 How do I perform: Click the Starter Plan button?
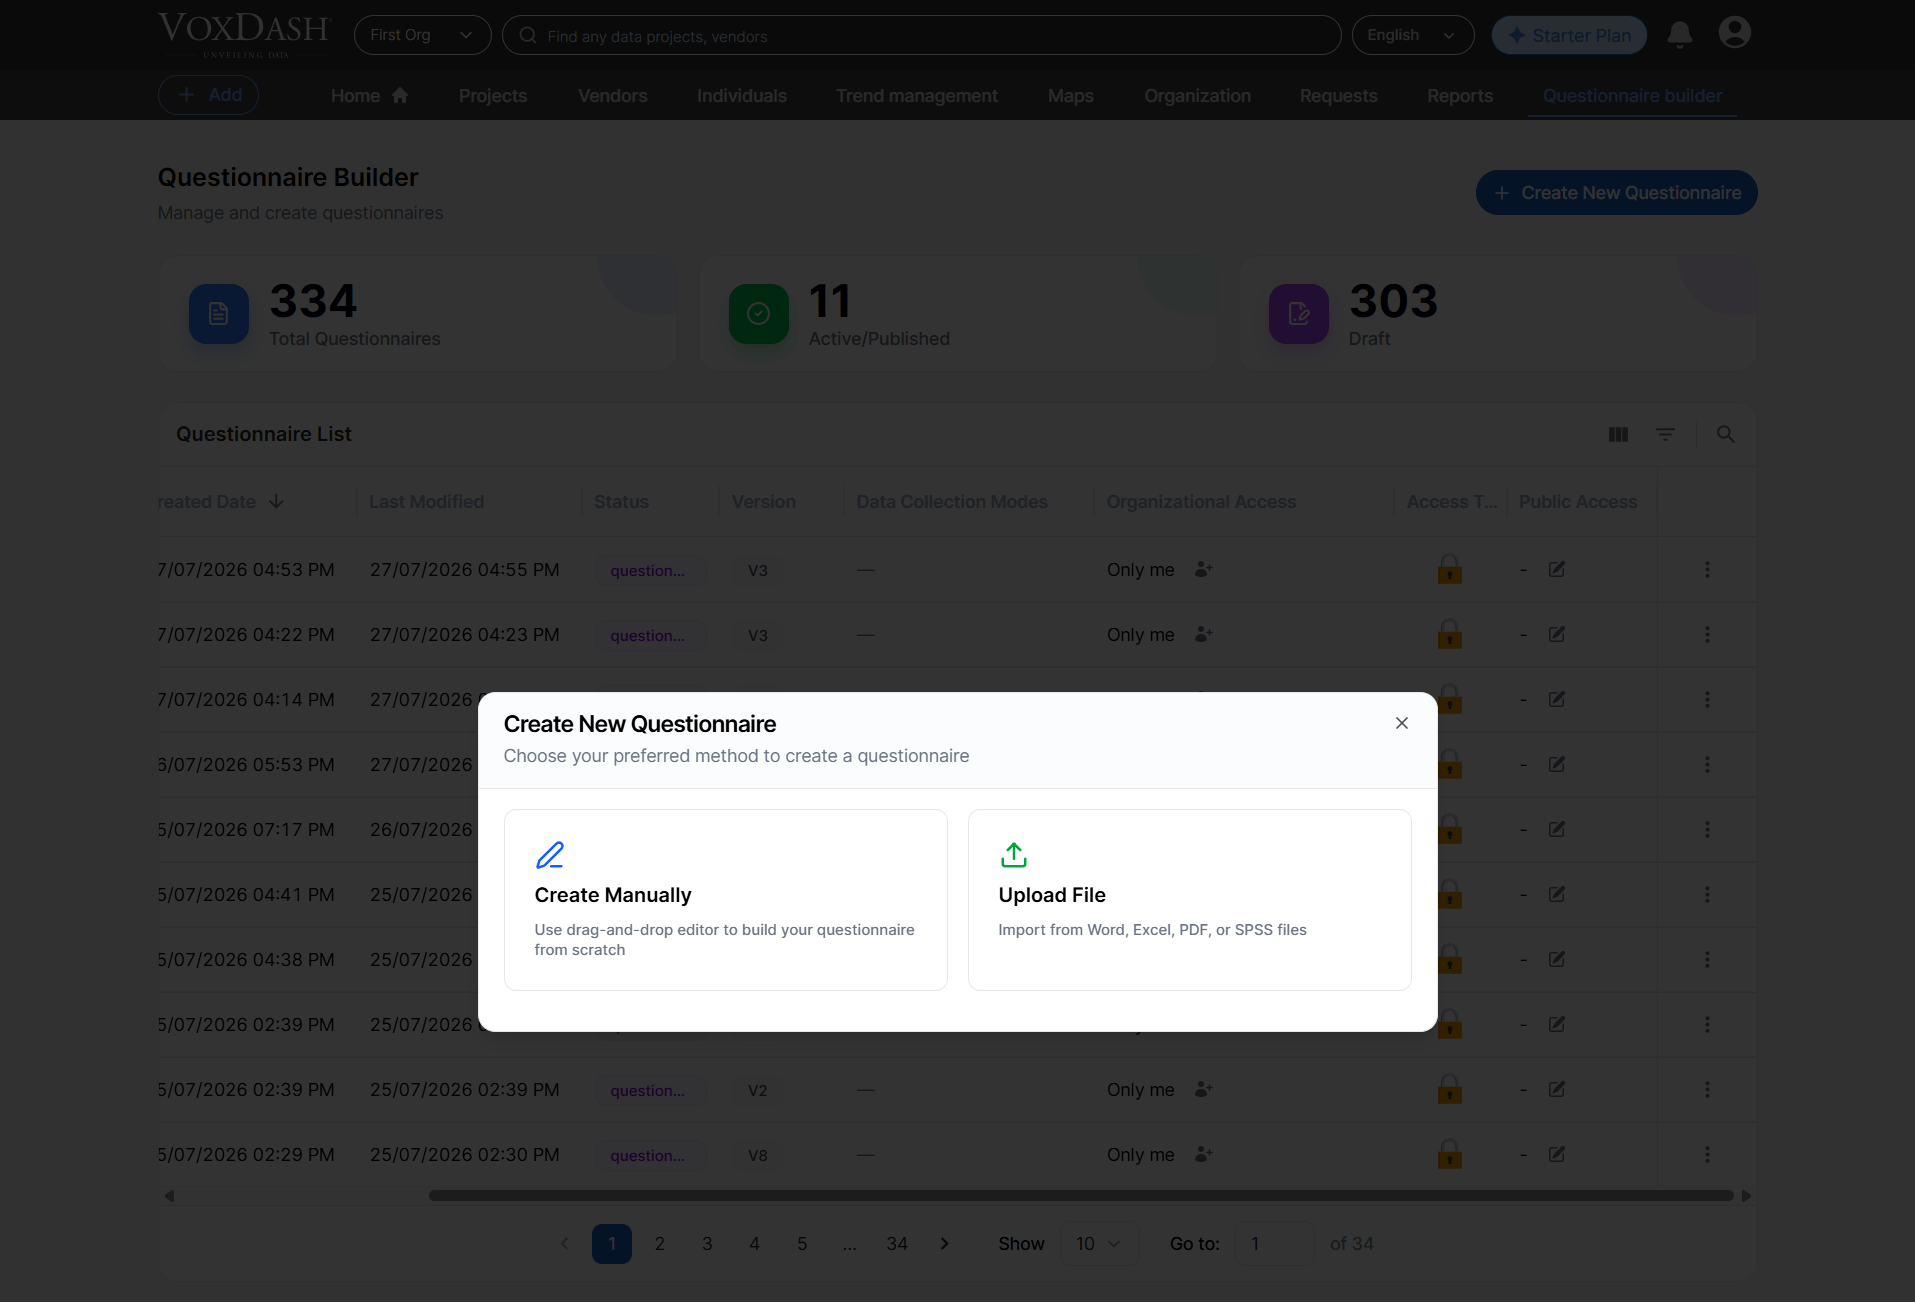[x=1568, y=35]
